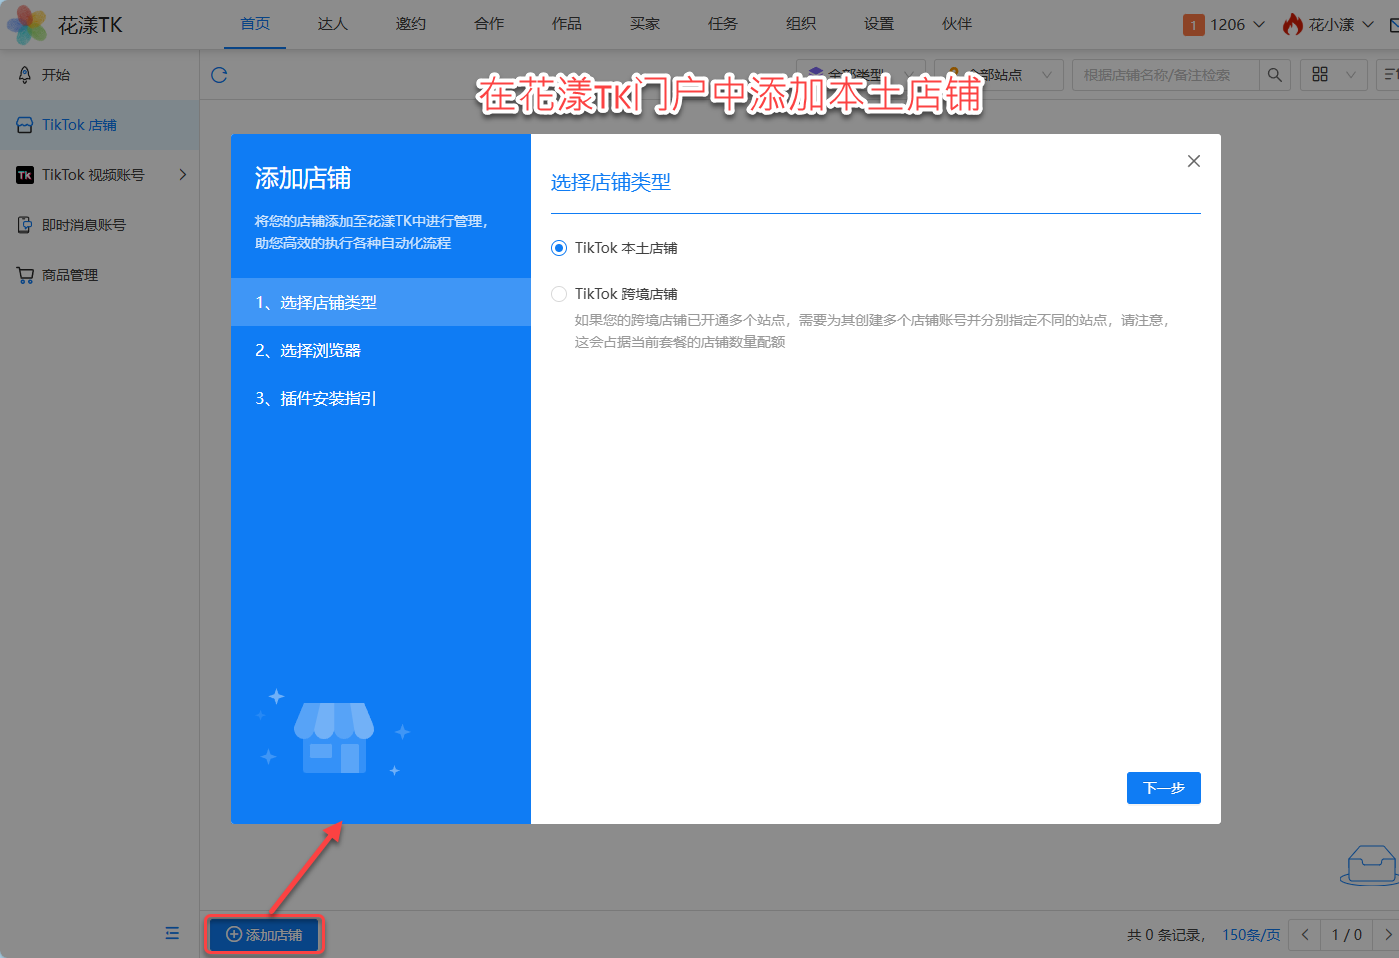
Task: Select TikTok 本土店铺 radio option
Action: [x=559, y=248]
